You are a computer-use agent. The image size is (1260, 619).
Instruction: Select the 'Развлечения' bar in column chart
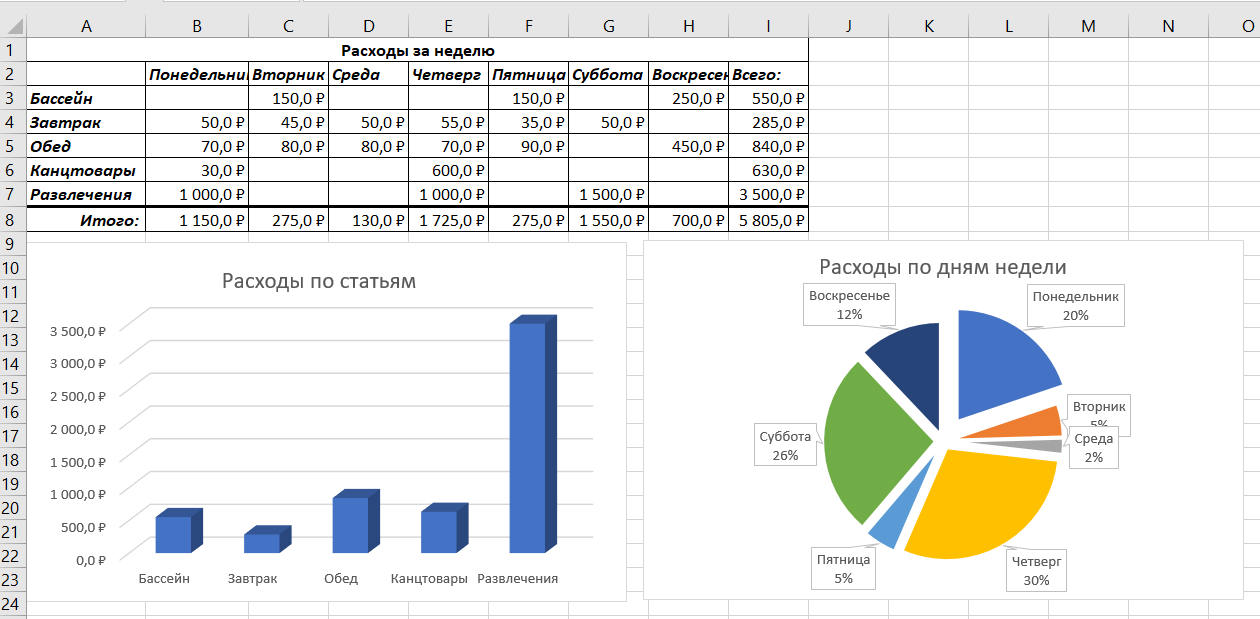[x=532, y=435]
